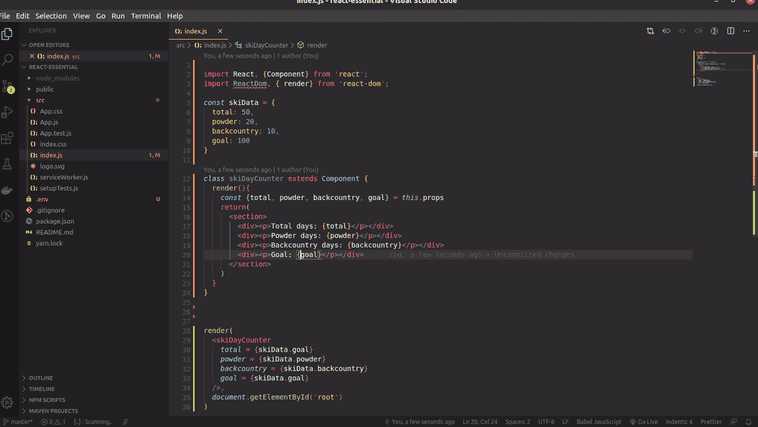
Task: Select the index.js editor tab
Action: [199, 31]
